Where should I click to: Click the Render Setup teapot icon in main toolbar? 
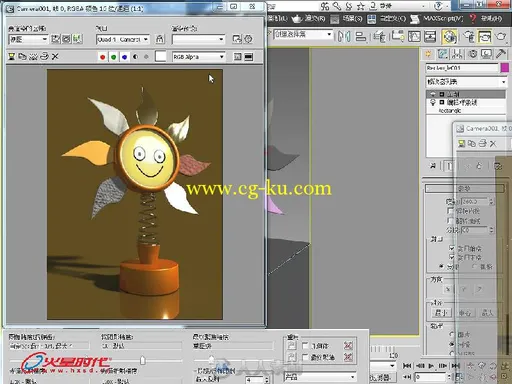(469, 36)
